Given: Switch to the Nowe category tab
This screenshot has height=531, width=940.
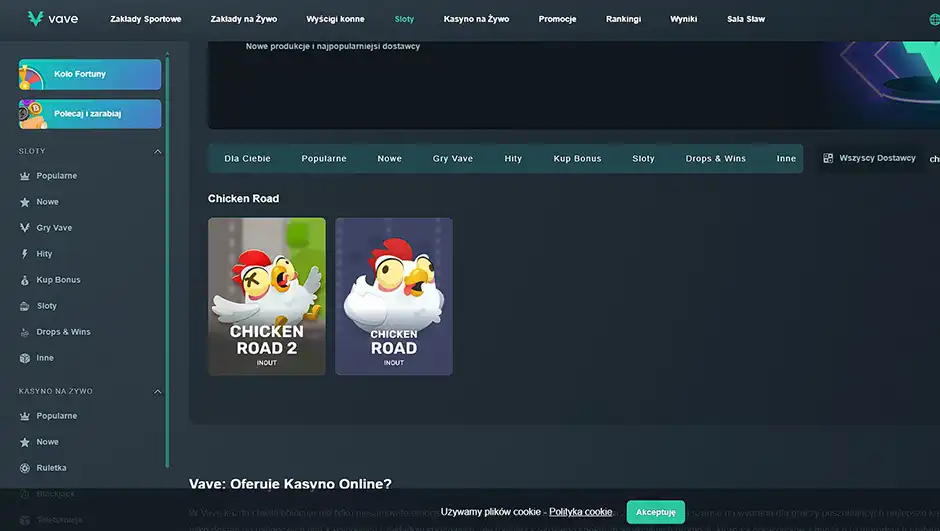Looking at the screenshot, I should pos(390,159).
